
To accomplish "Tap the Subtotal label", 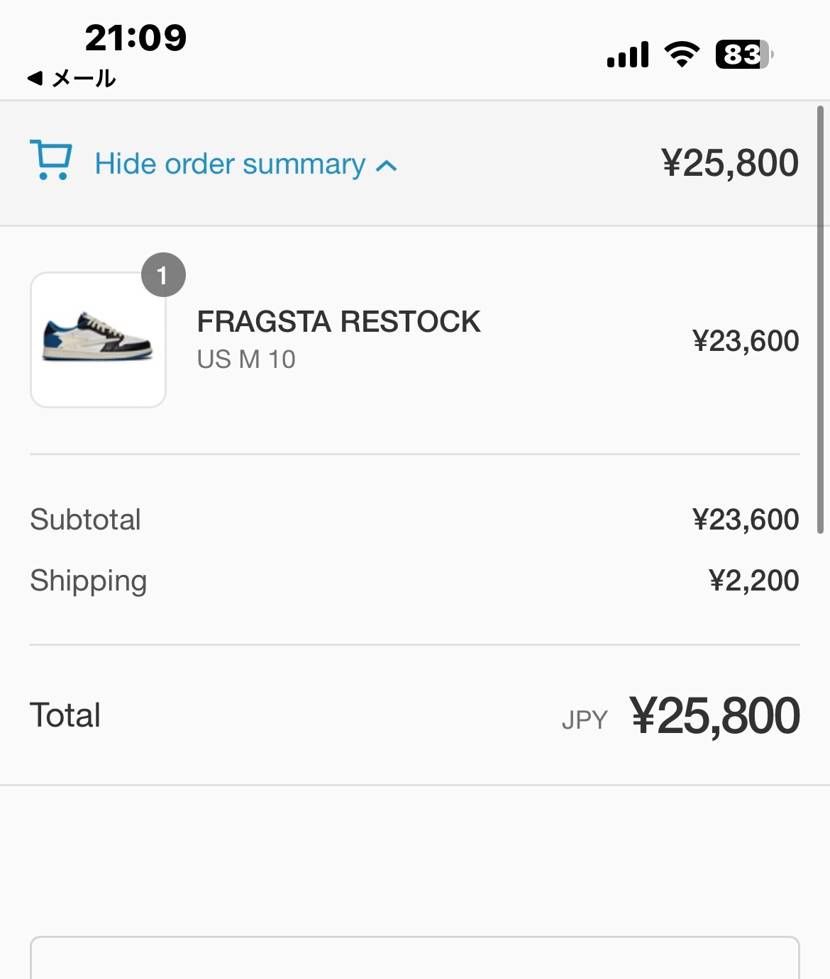I will [x=85, y=520].
